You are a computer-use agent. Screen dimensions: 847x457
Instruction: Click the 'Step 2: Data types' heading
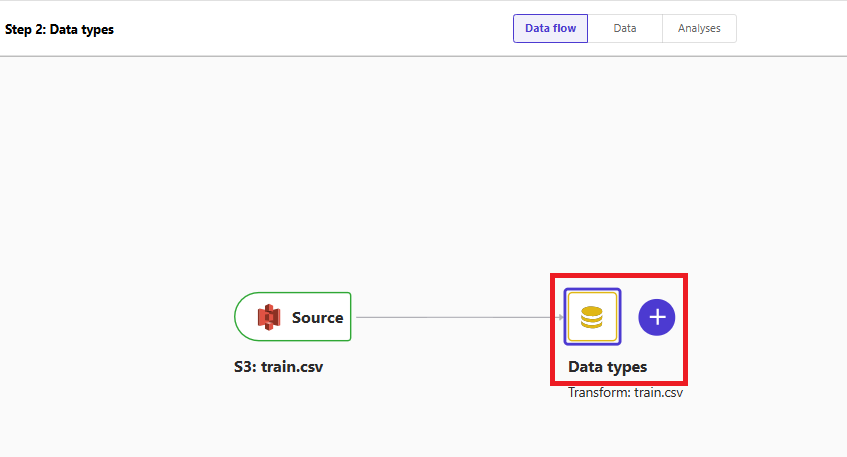[59, 29]
